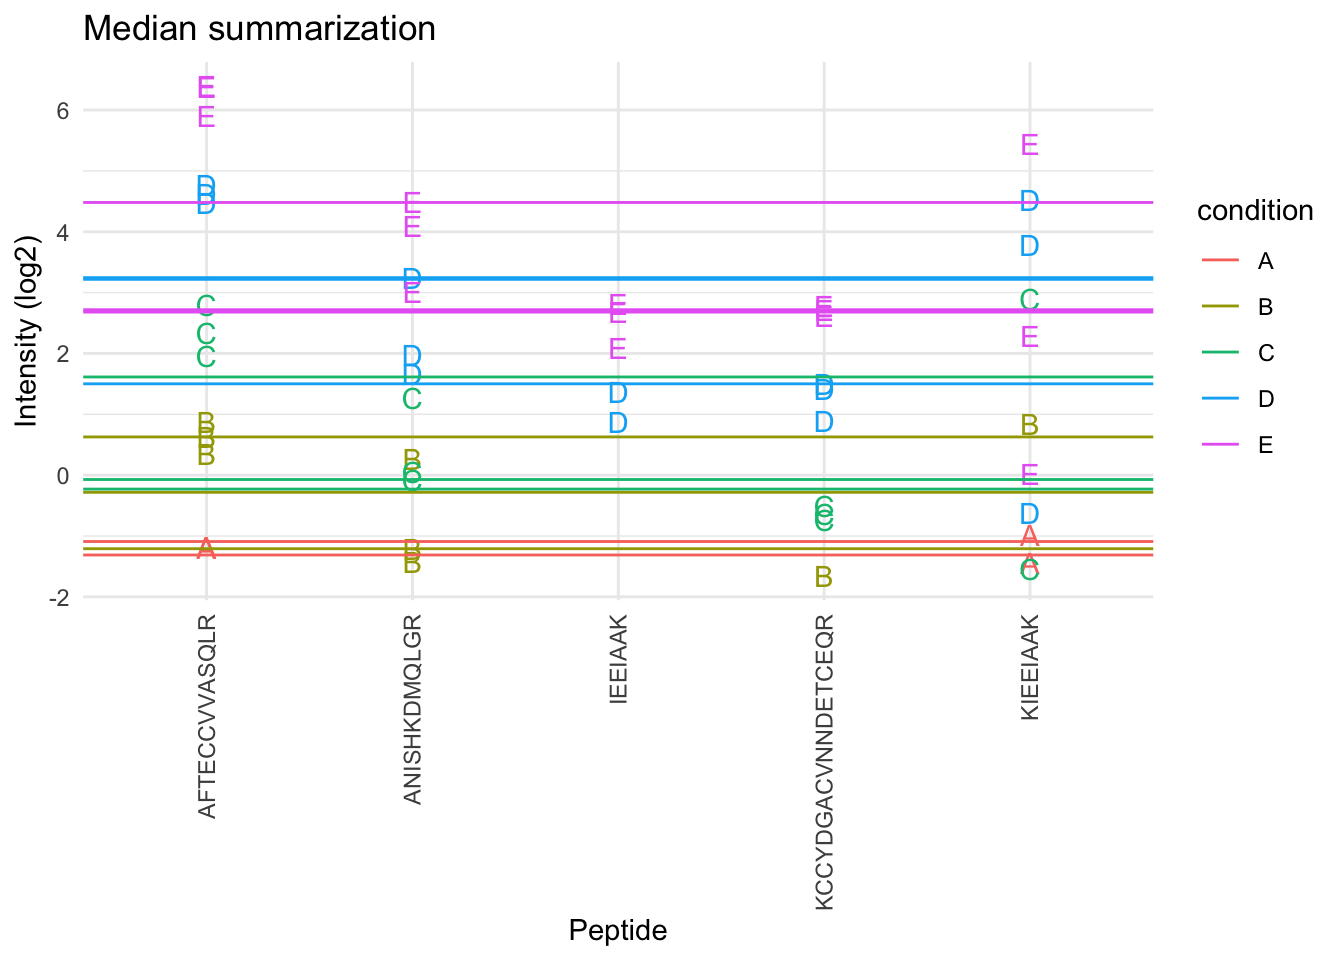Click the 'Median summarization' plot title

[x=260, y=28]
